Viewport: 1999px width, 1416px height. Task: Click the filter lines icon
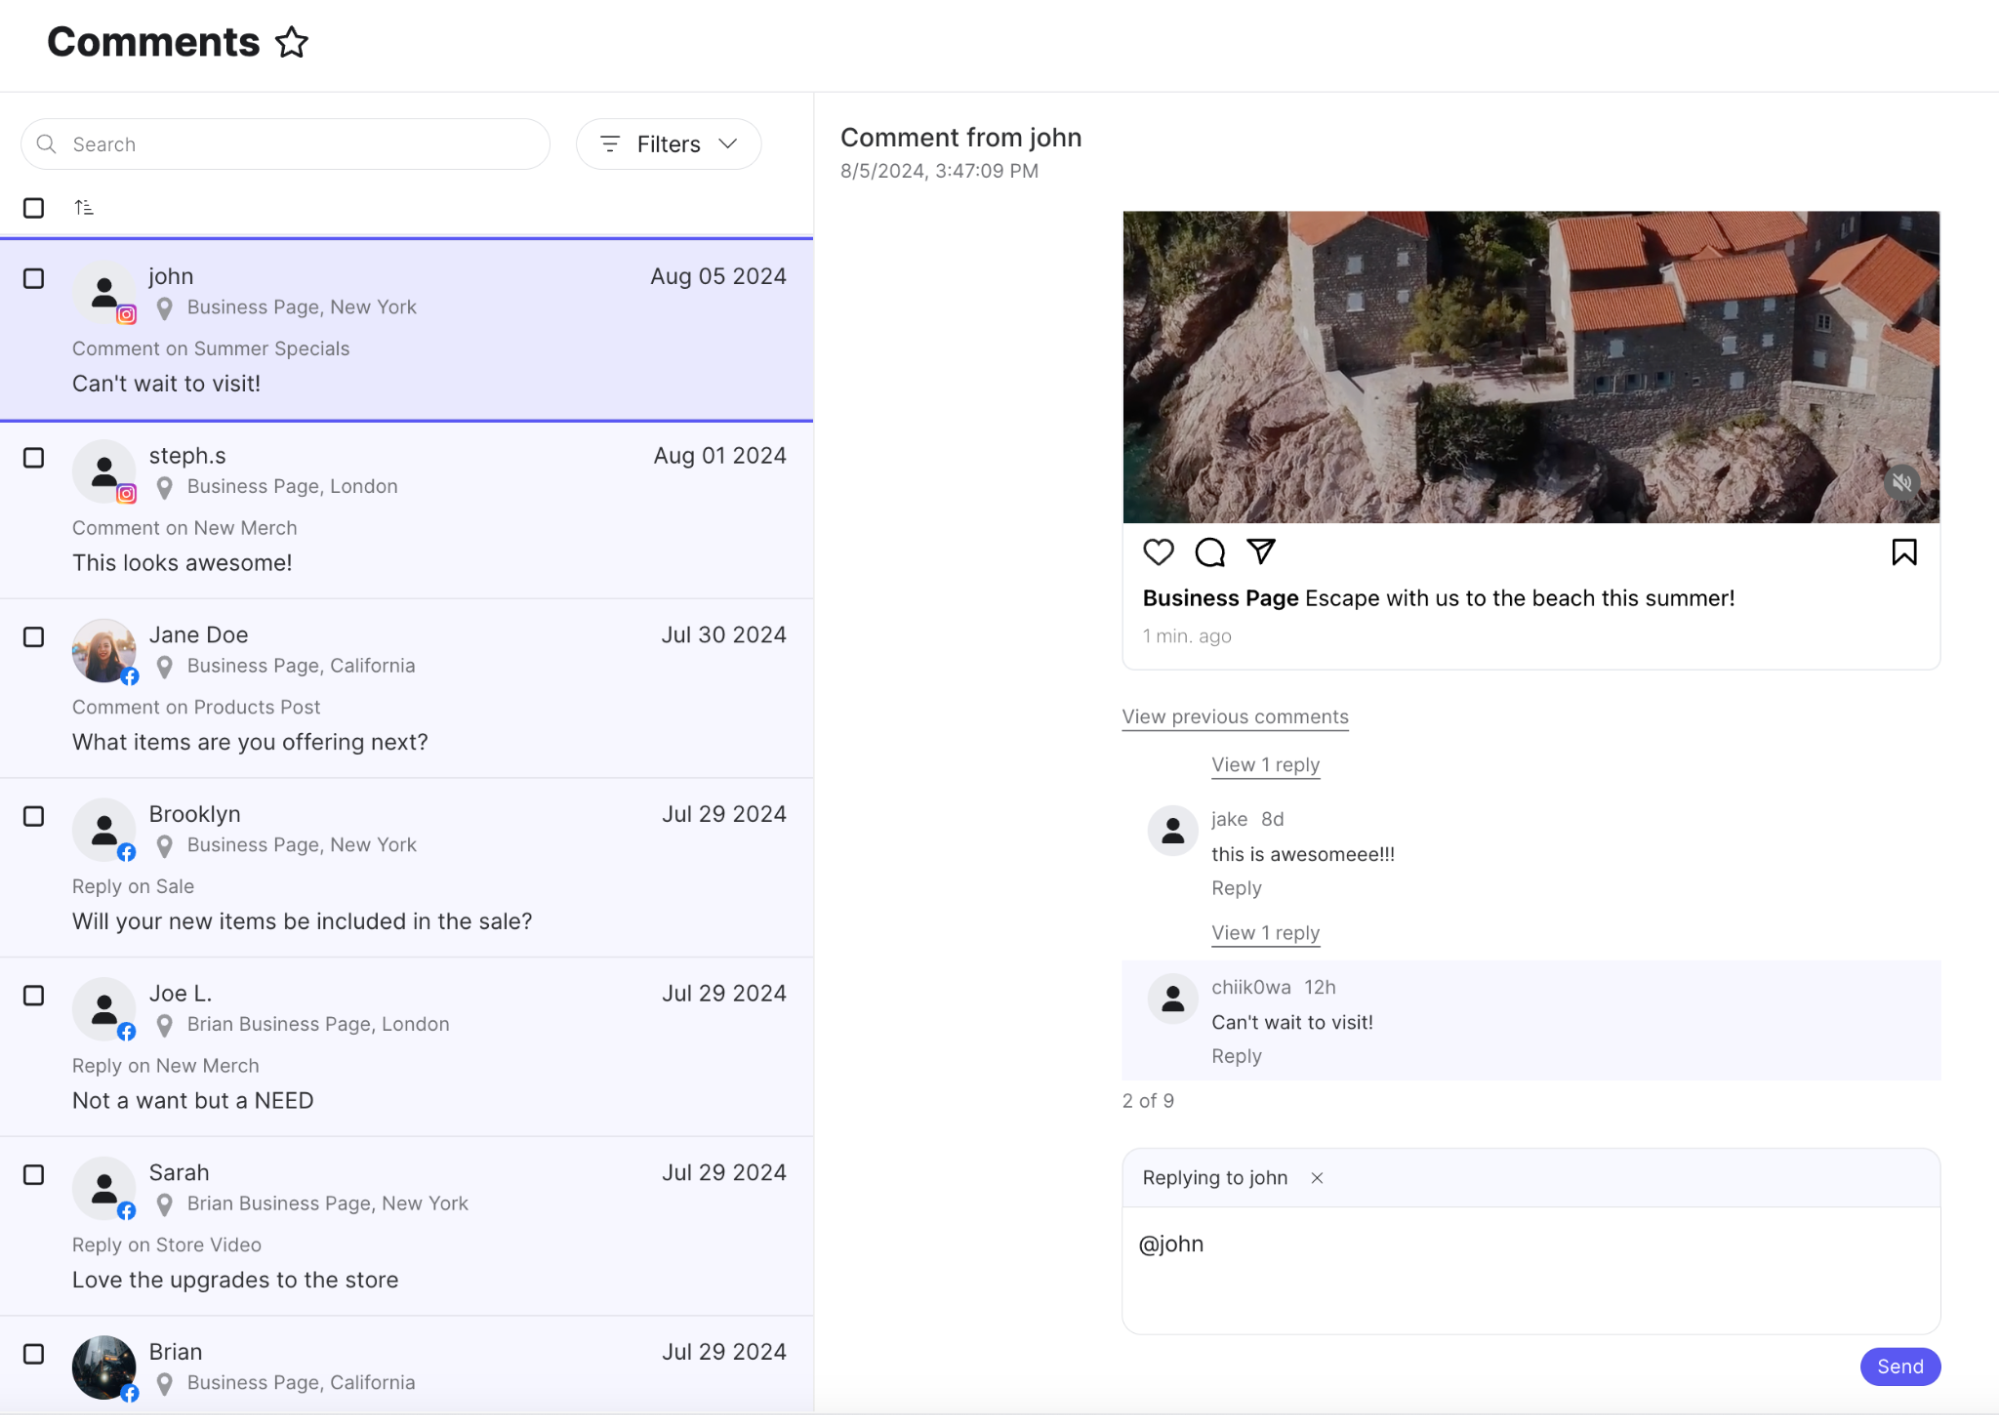[610, 144]
